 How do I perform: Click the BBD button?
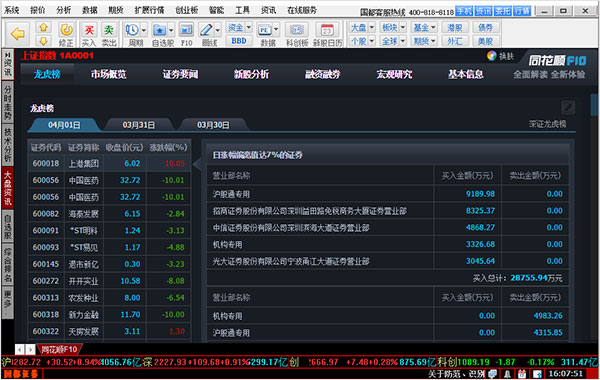point(239,41)
